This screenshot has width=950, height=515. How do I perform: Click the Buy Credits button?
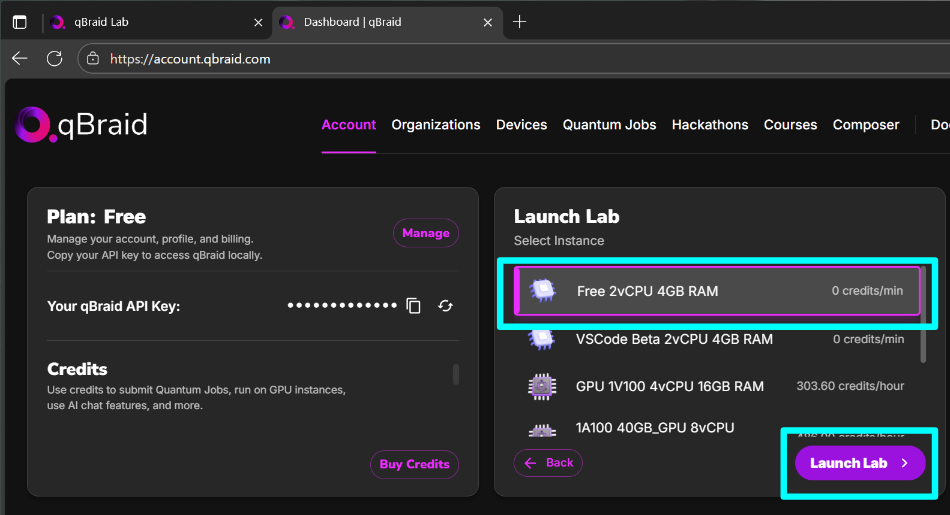click(x=414, y=464)
